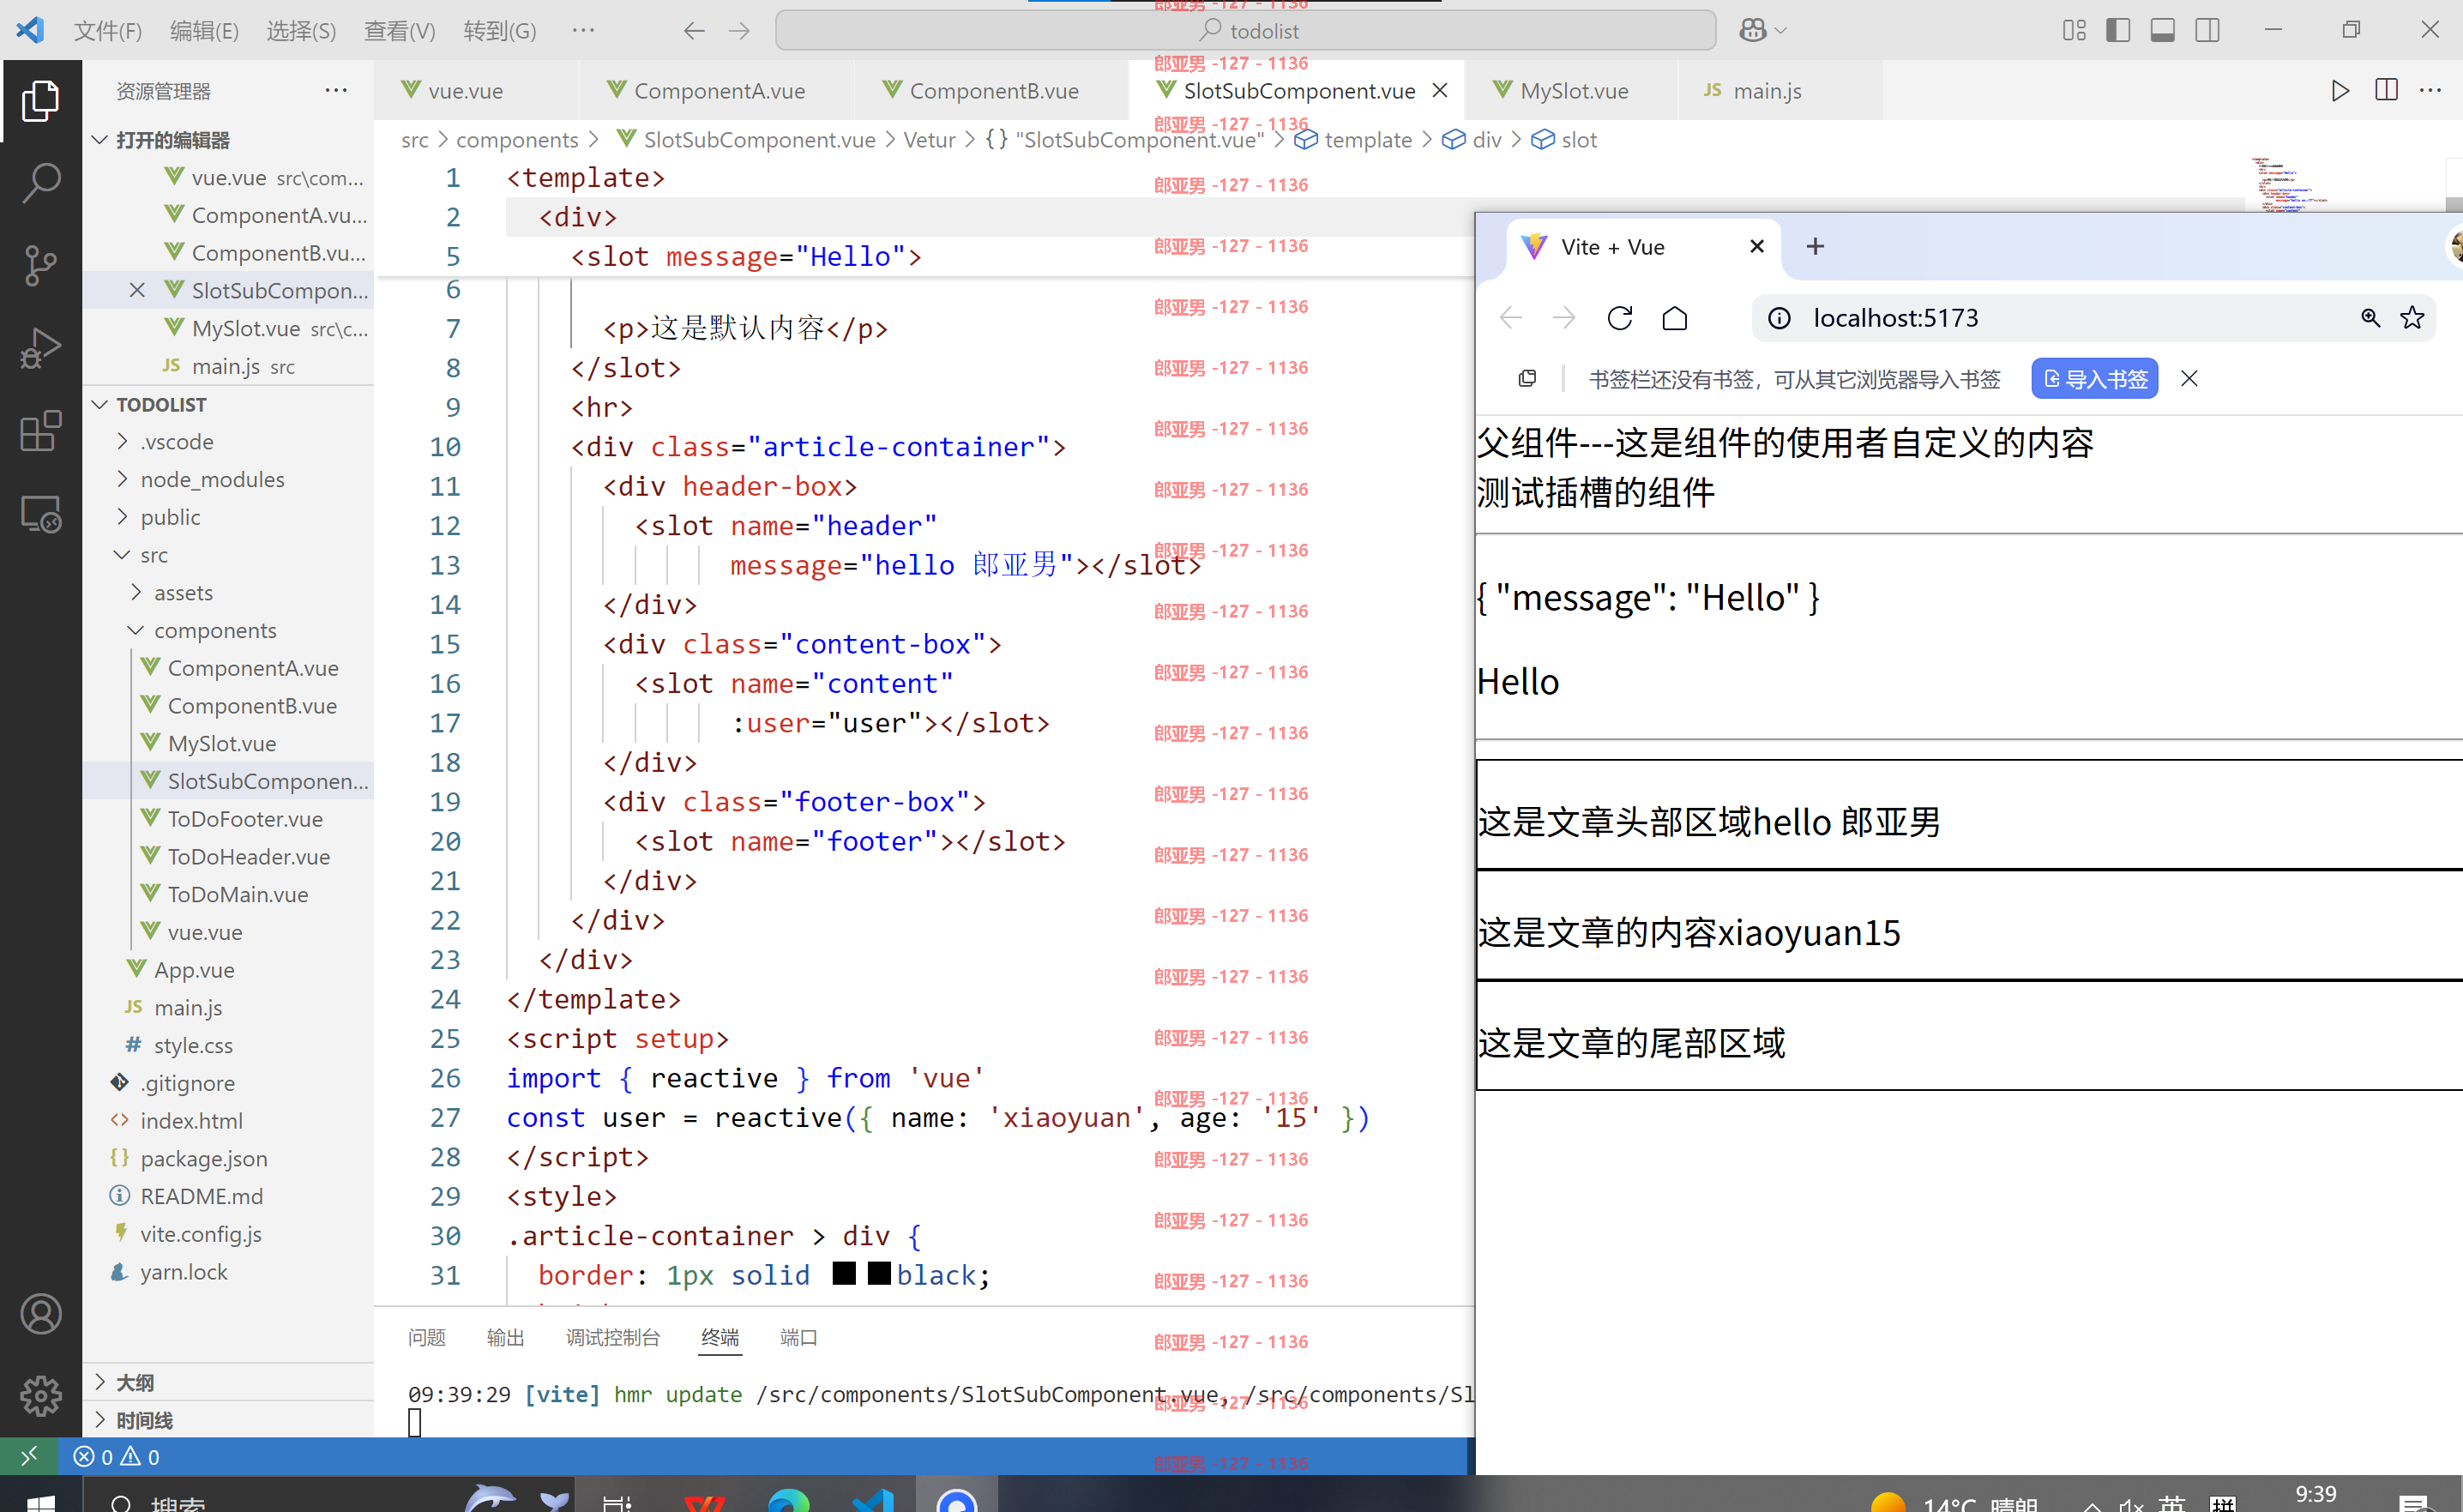This screenshot has height=1512, width=2463.
Task: Open a new browser tab
Action: click(x=1815, y=246)
